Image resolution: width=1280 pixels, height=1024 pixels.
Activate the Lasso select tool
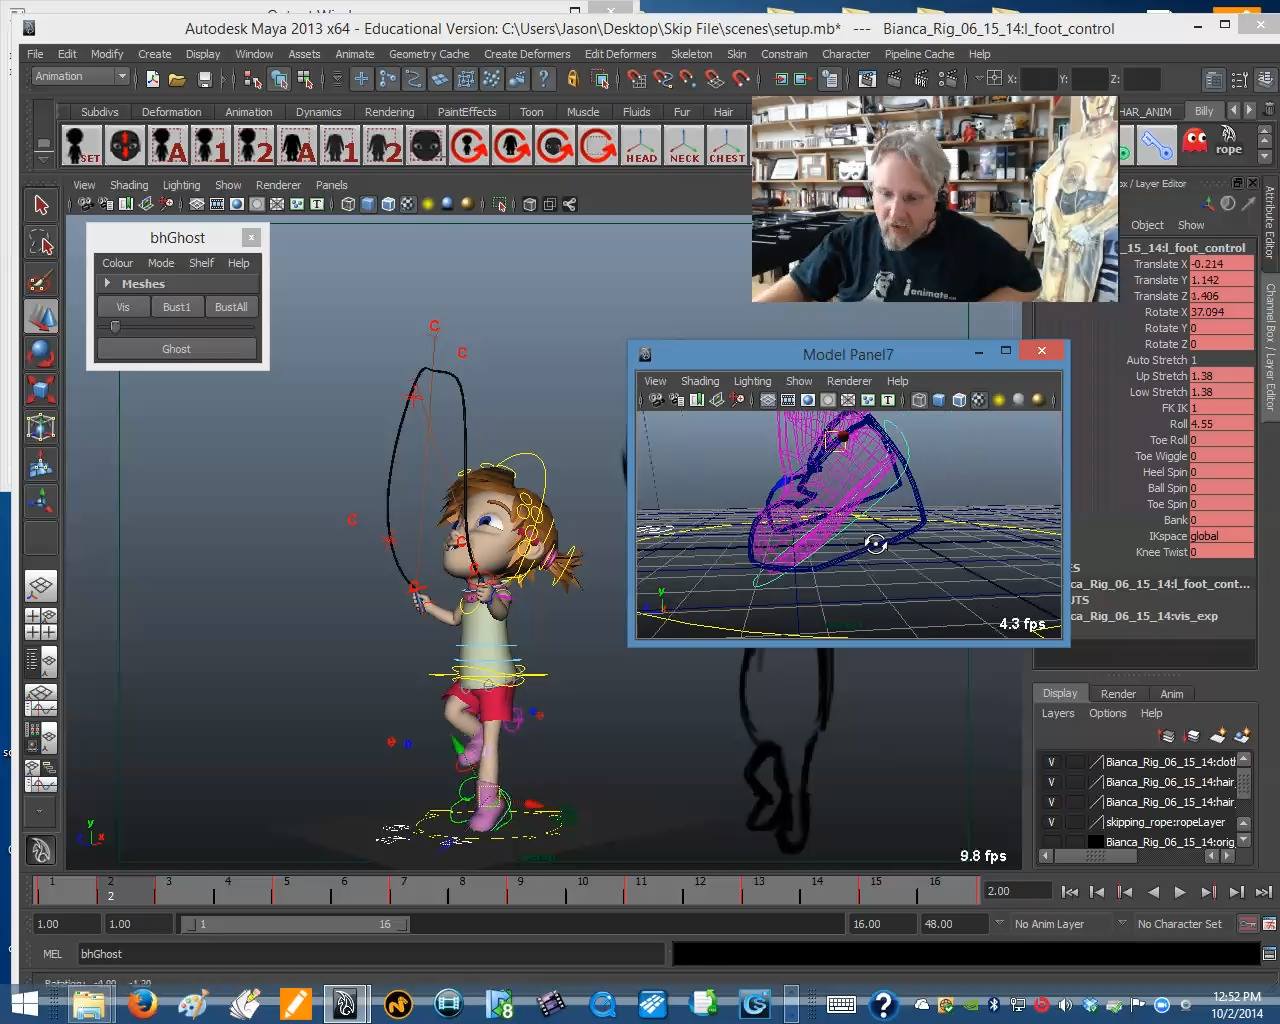[x=41, y=242]
